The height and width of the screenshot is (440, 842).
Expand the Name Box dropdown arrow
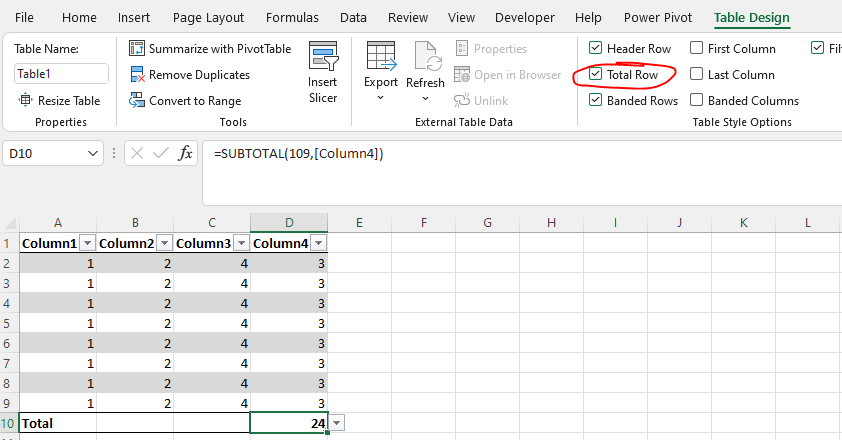(x=92, y=154)
